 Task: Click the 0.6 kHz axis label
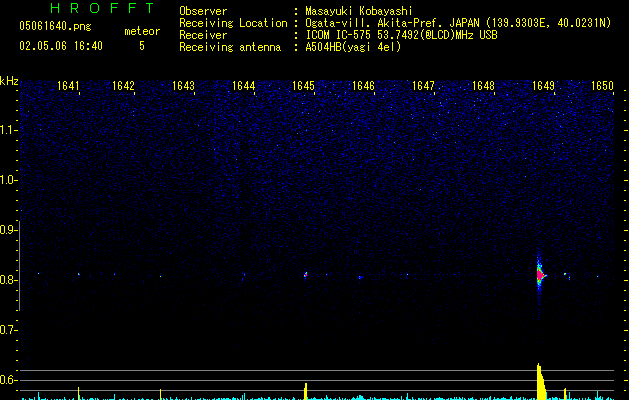point(8,380)
